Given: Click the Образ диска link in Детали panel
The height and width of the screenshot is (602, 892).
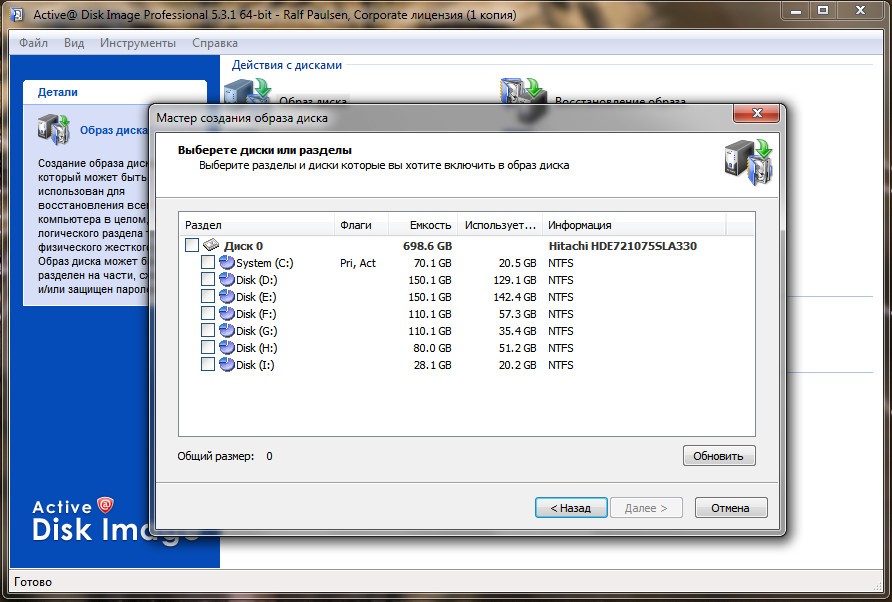Looking at the screenshot, I should click(x=114, y=130).
